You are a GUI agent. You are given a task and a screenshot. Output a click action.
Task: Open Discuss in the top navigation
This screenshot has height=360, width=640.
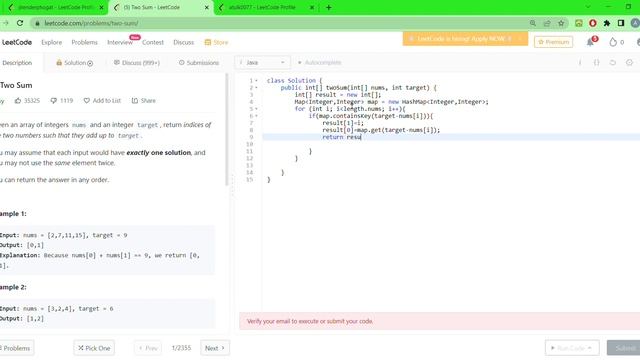(183, 42)
